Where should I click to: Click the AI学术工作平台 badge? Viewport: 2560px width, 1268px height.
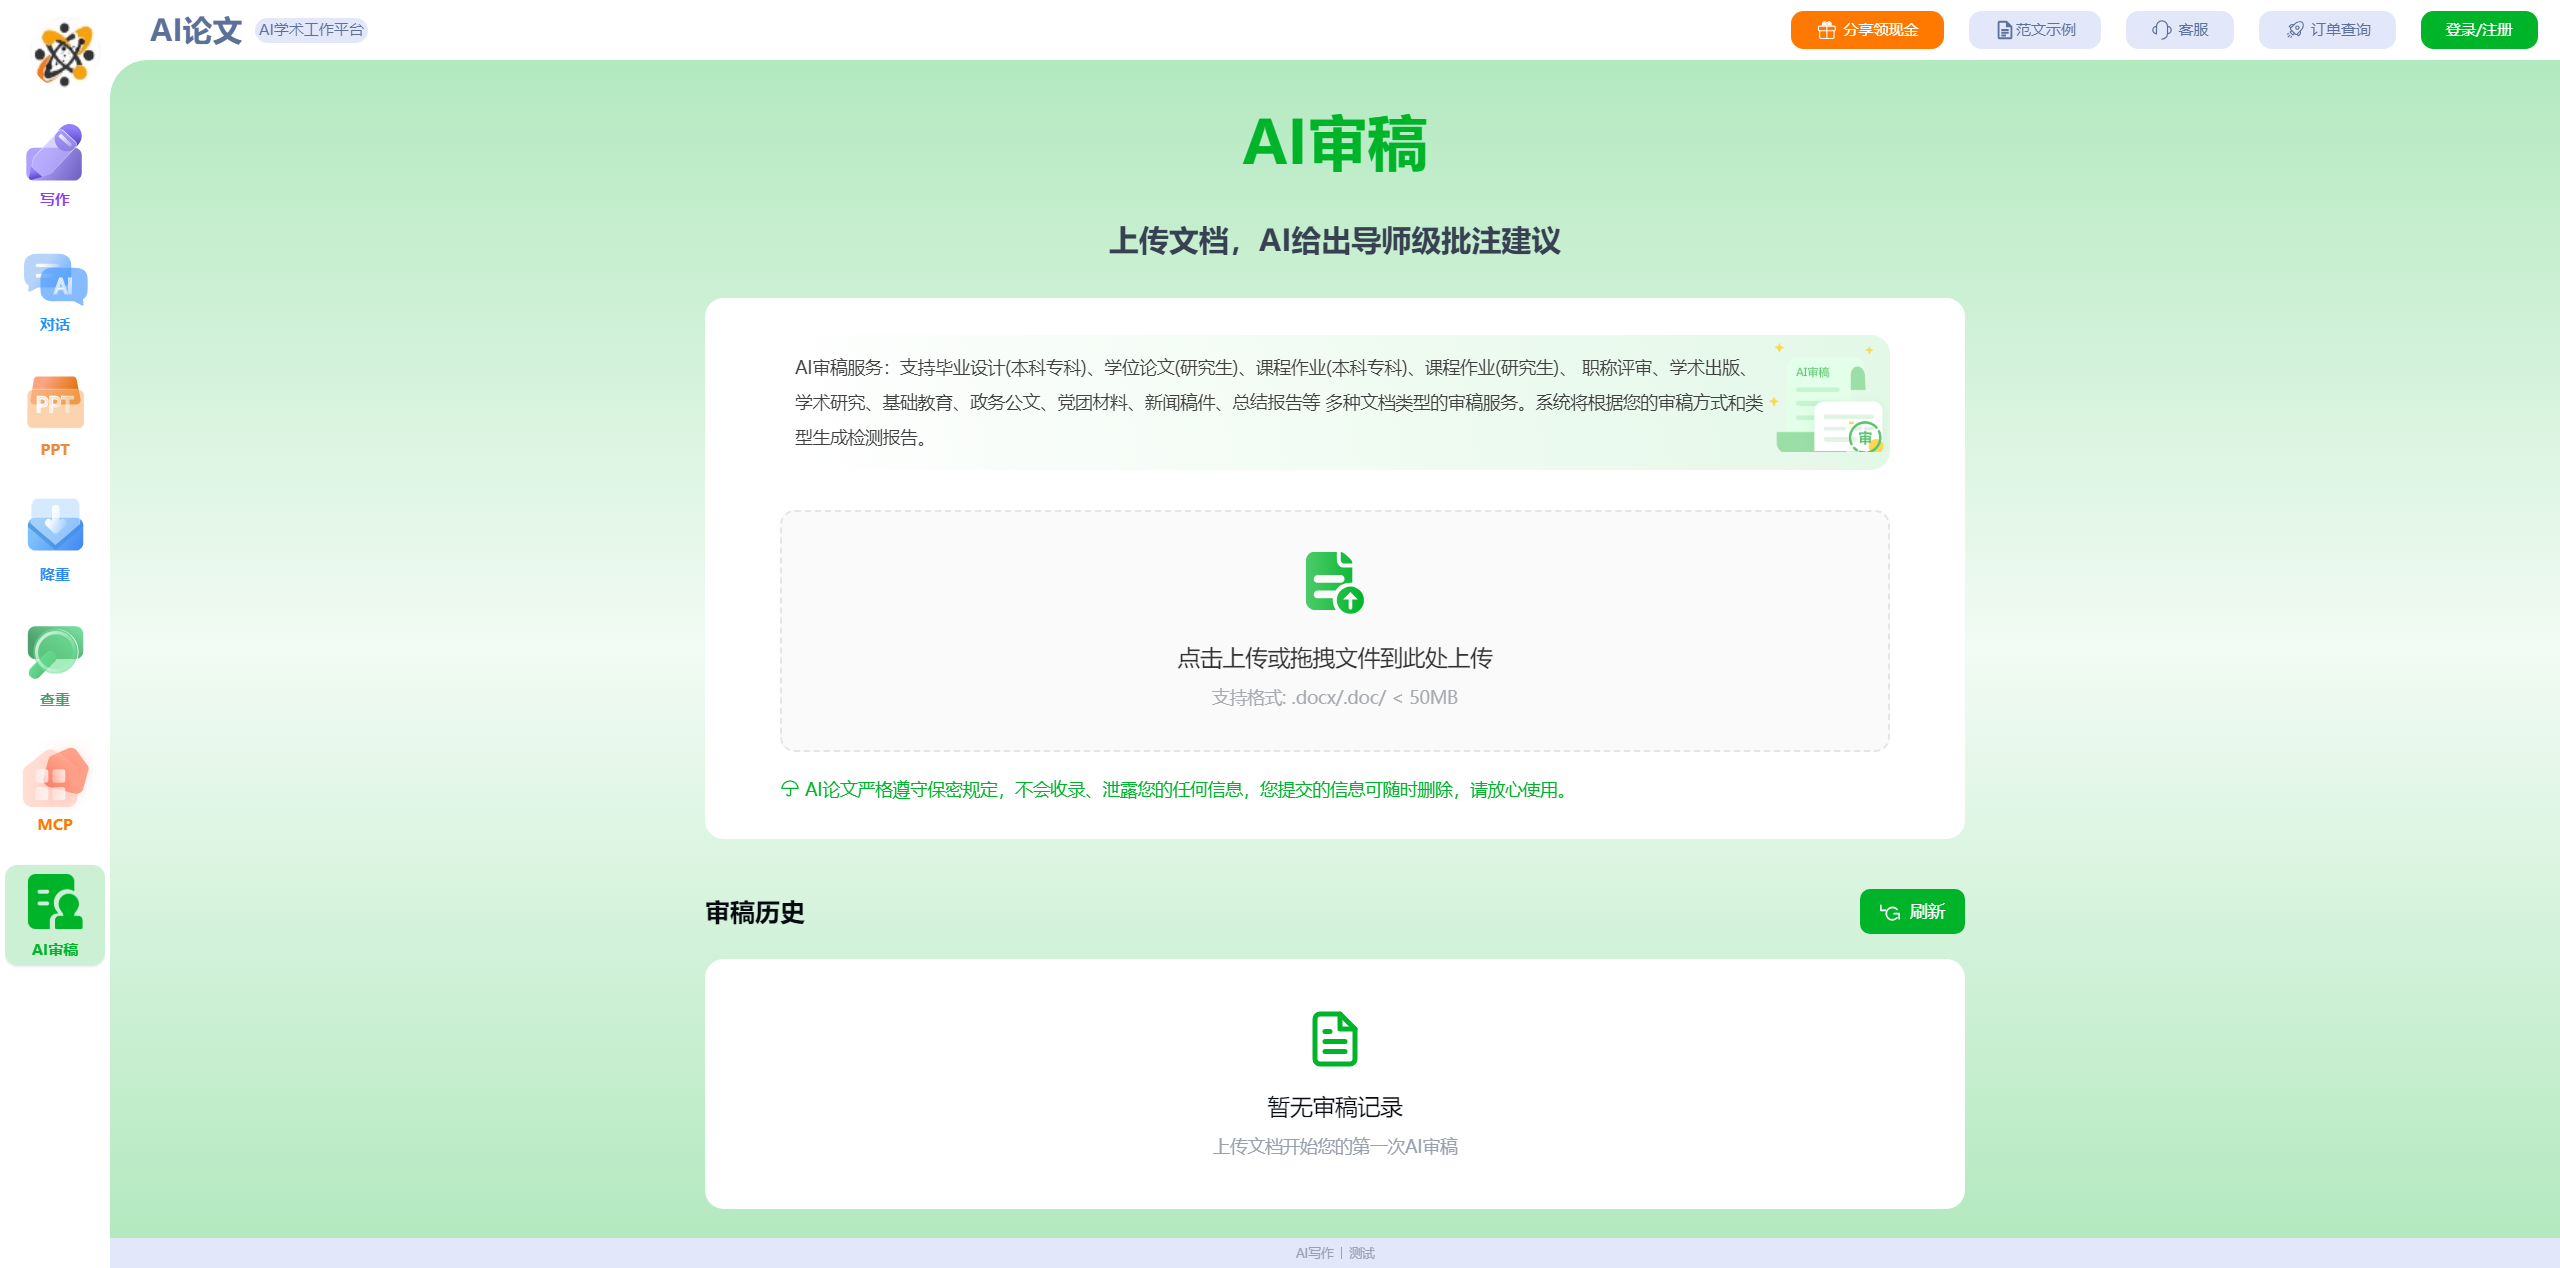(311, 30)
